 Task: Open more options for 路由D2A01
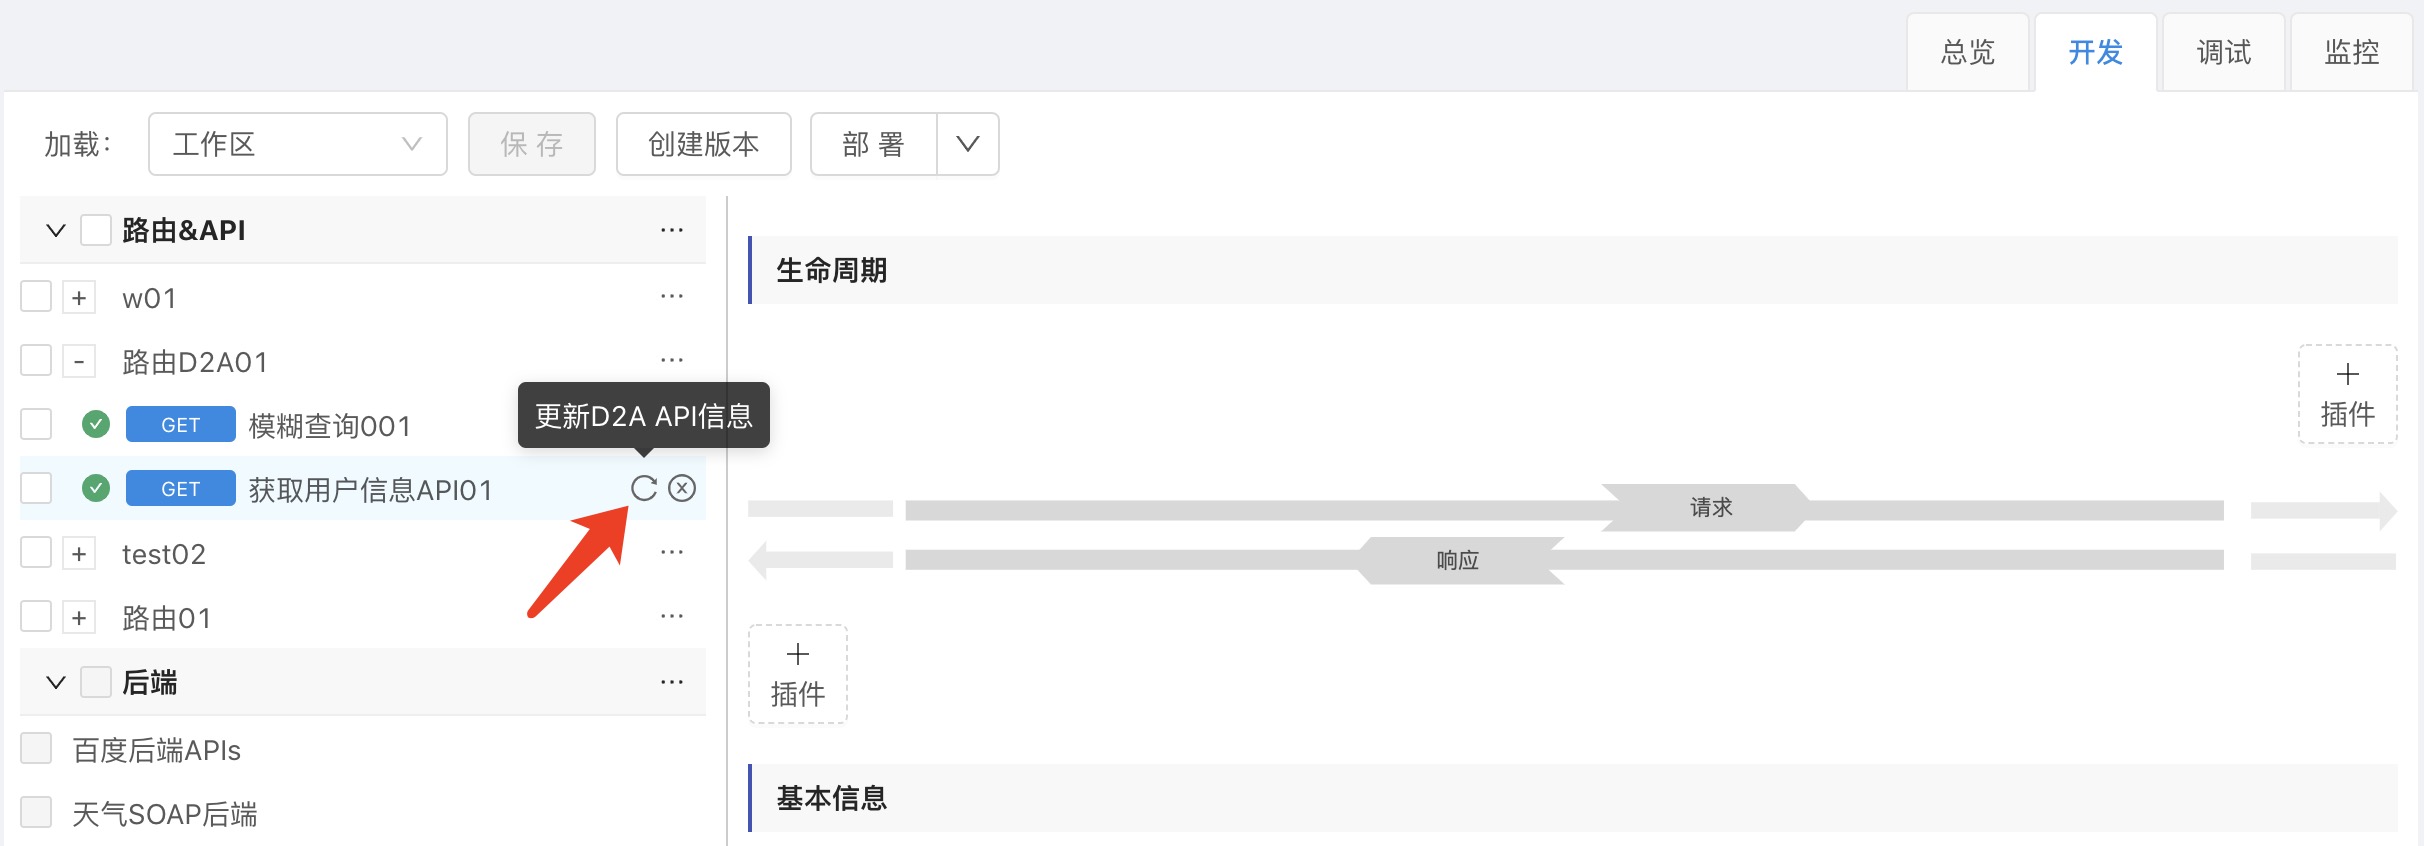click(671, 360)
